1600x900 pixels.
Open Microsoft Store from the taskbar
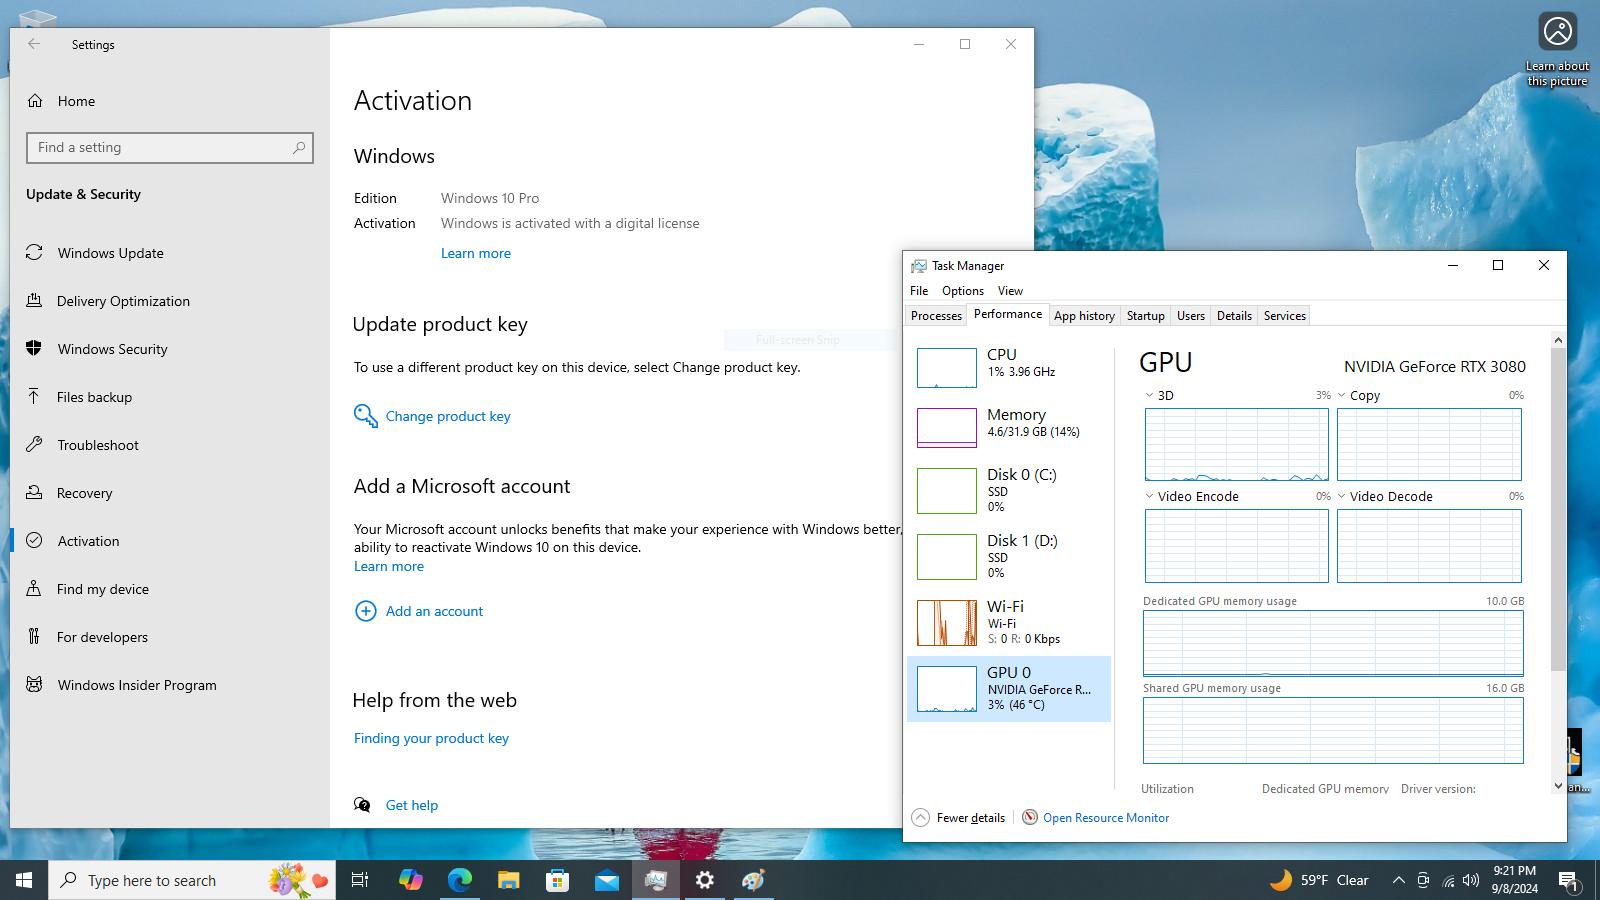(557, 880)
